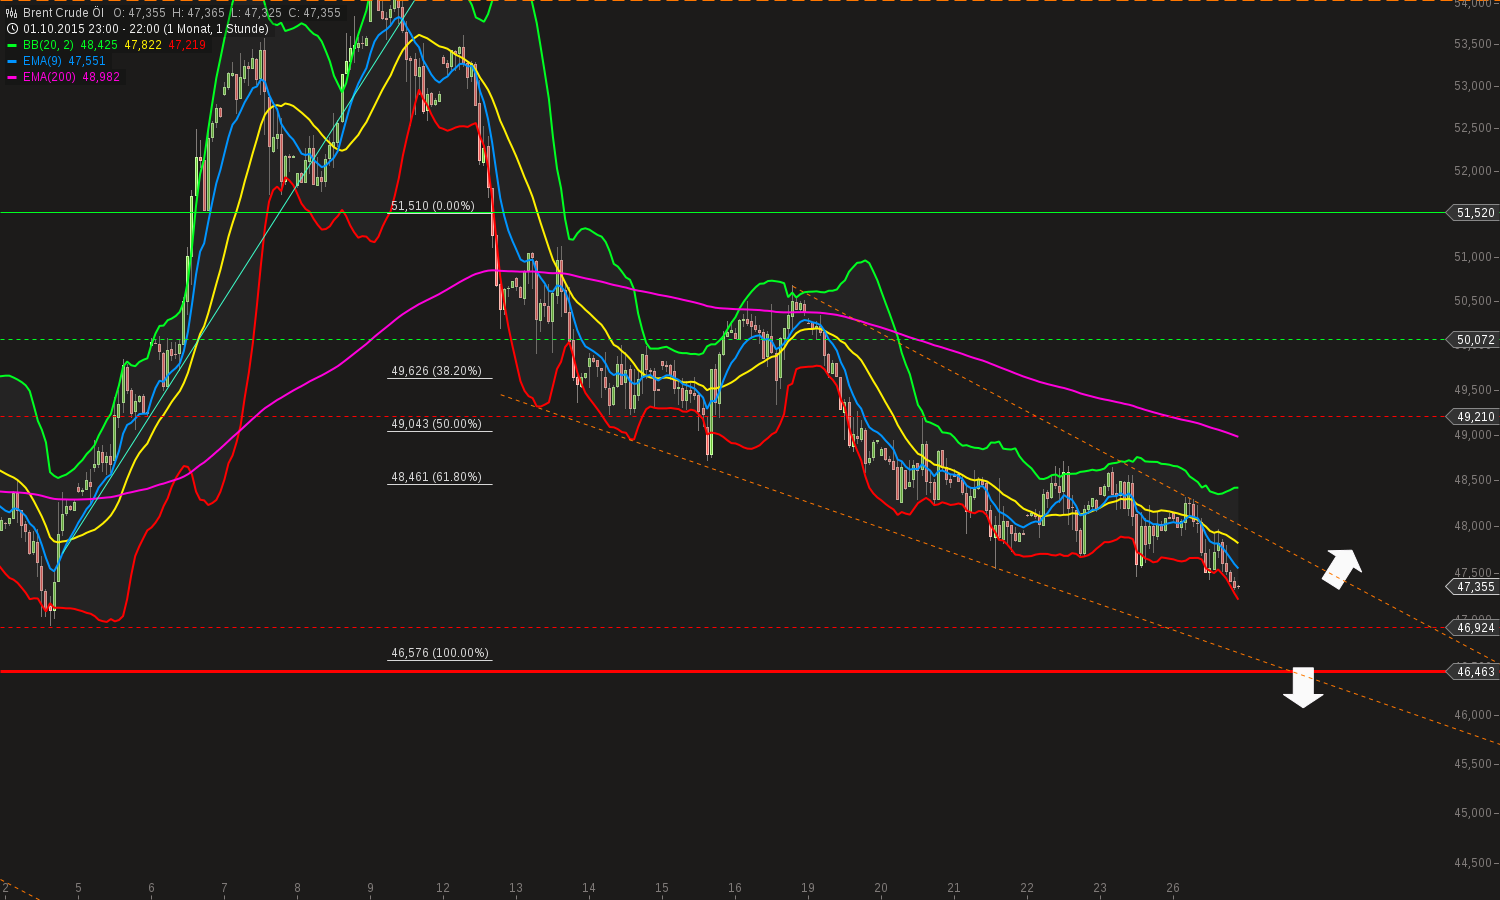Click the 48,000 price axis label

1473,526
